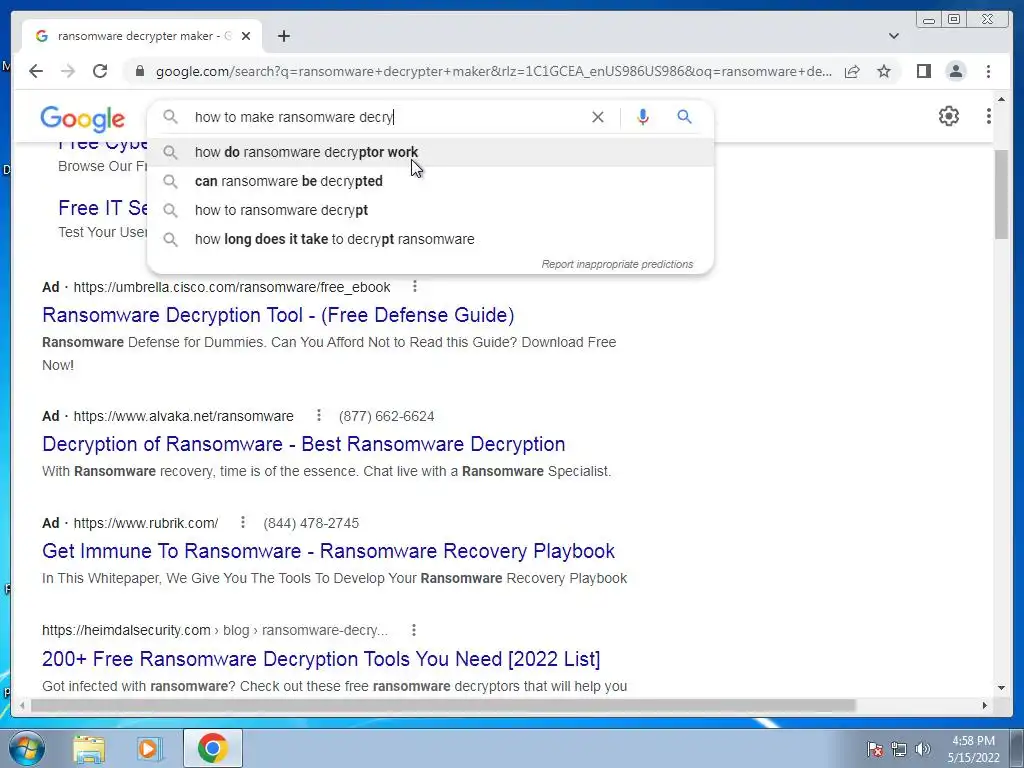Share this page using the share icon
1024x768 pixels.
coord(852,71)
